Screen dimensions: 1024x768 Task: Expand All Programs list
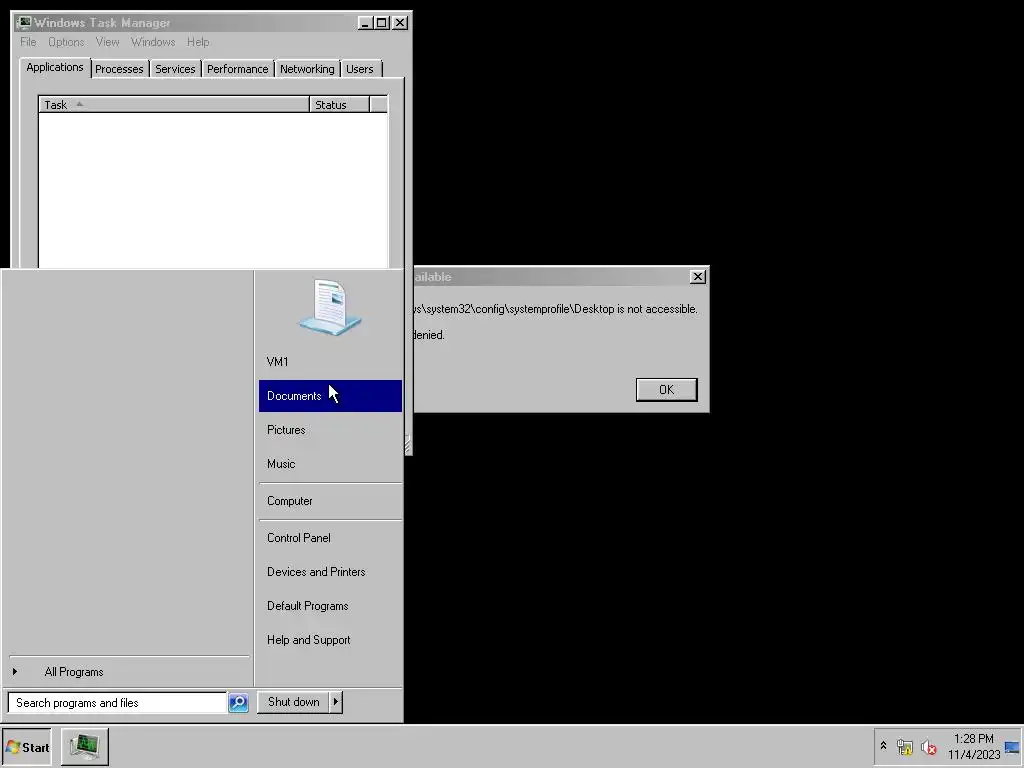click(x=129, y=671)
